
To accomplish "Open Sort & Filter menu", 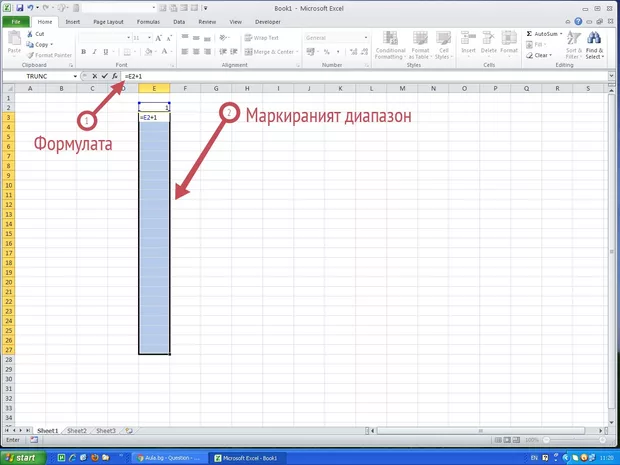I will (573, 45).
